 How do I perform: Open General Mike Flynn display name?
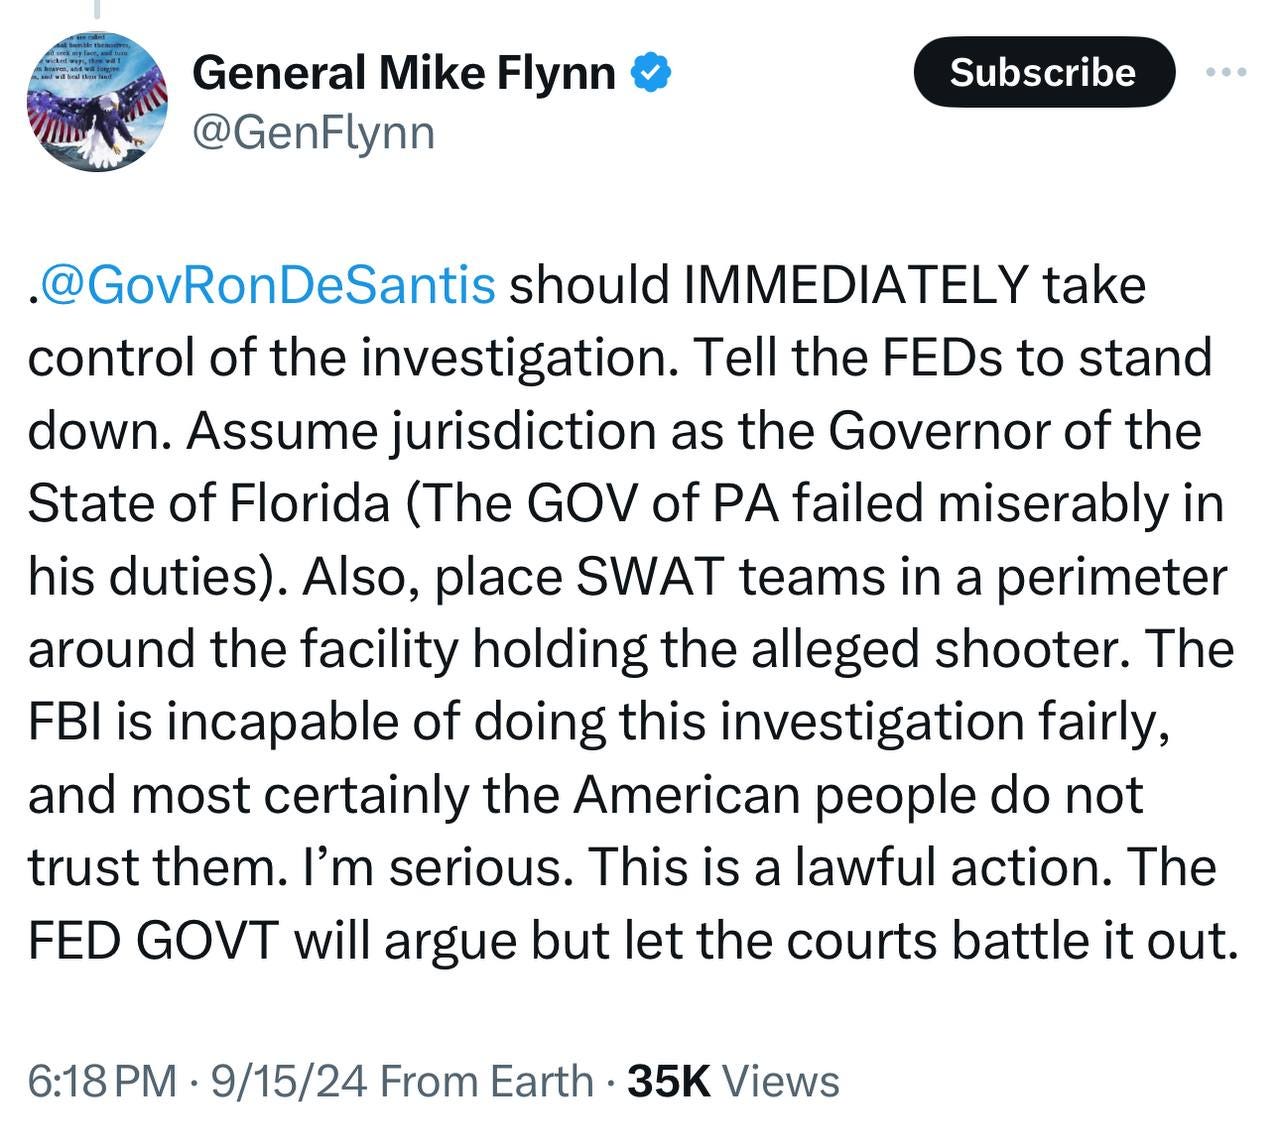[x=404, y=73]
